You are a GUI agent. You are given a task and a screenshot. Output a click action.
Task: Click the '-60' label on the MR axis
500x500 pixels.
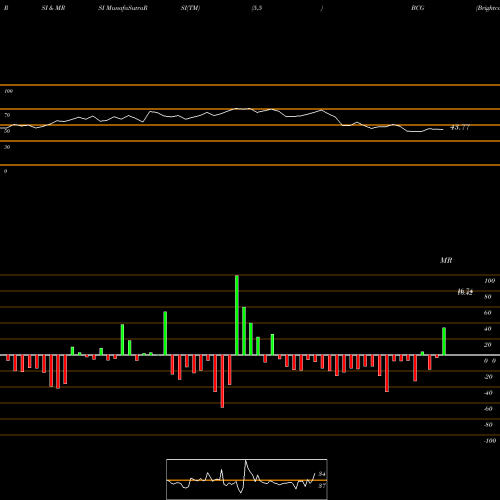488,409
